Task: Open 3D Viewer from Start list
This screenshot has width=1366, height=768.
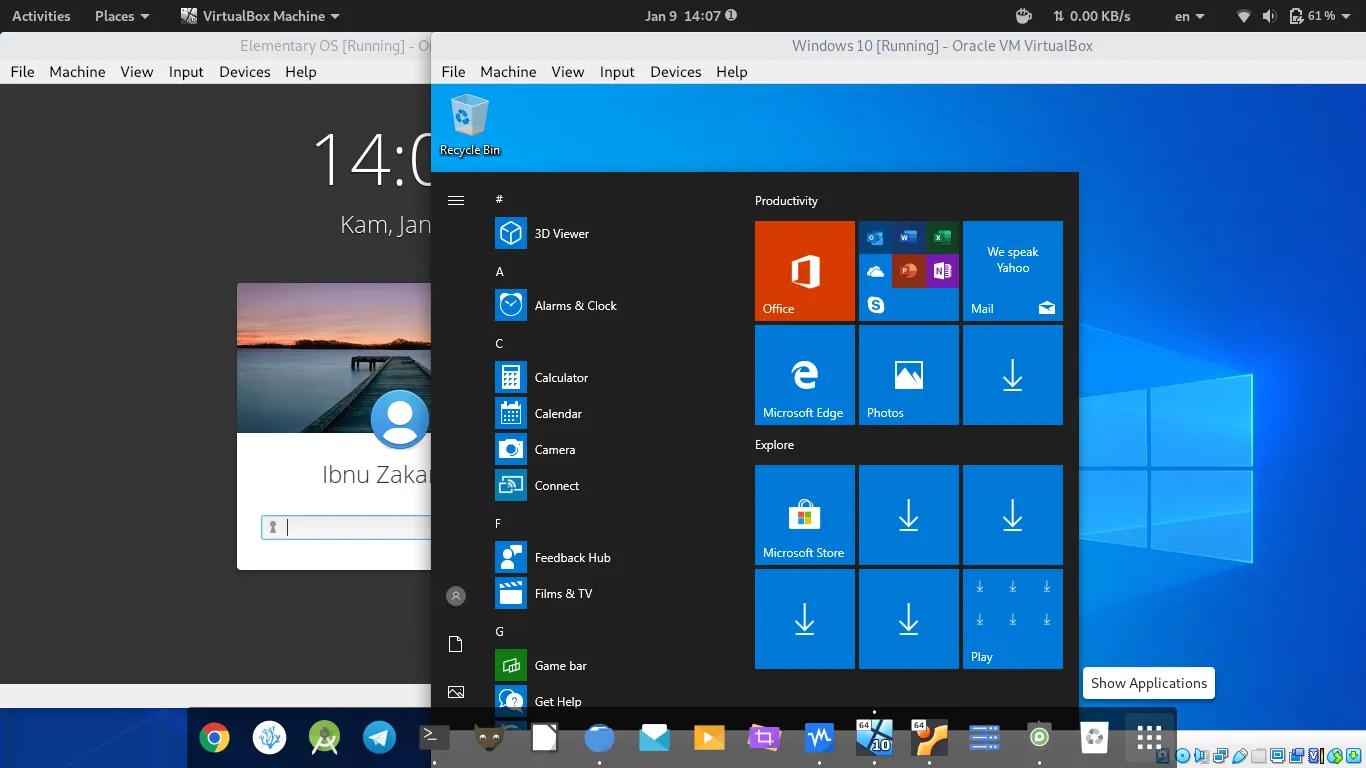Action: (x=562, y=233)
